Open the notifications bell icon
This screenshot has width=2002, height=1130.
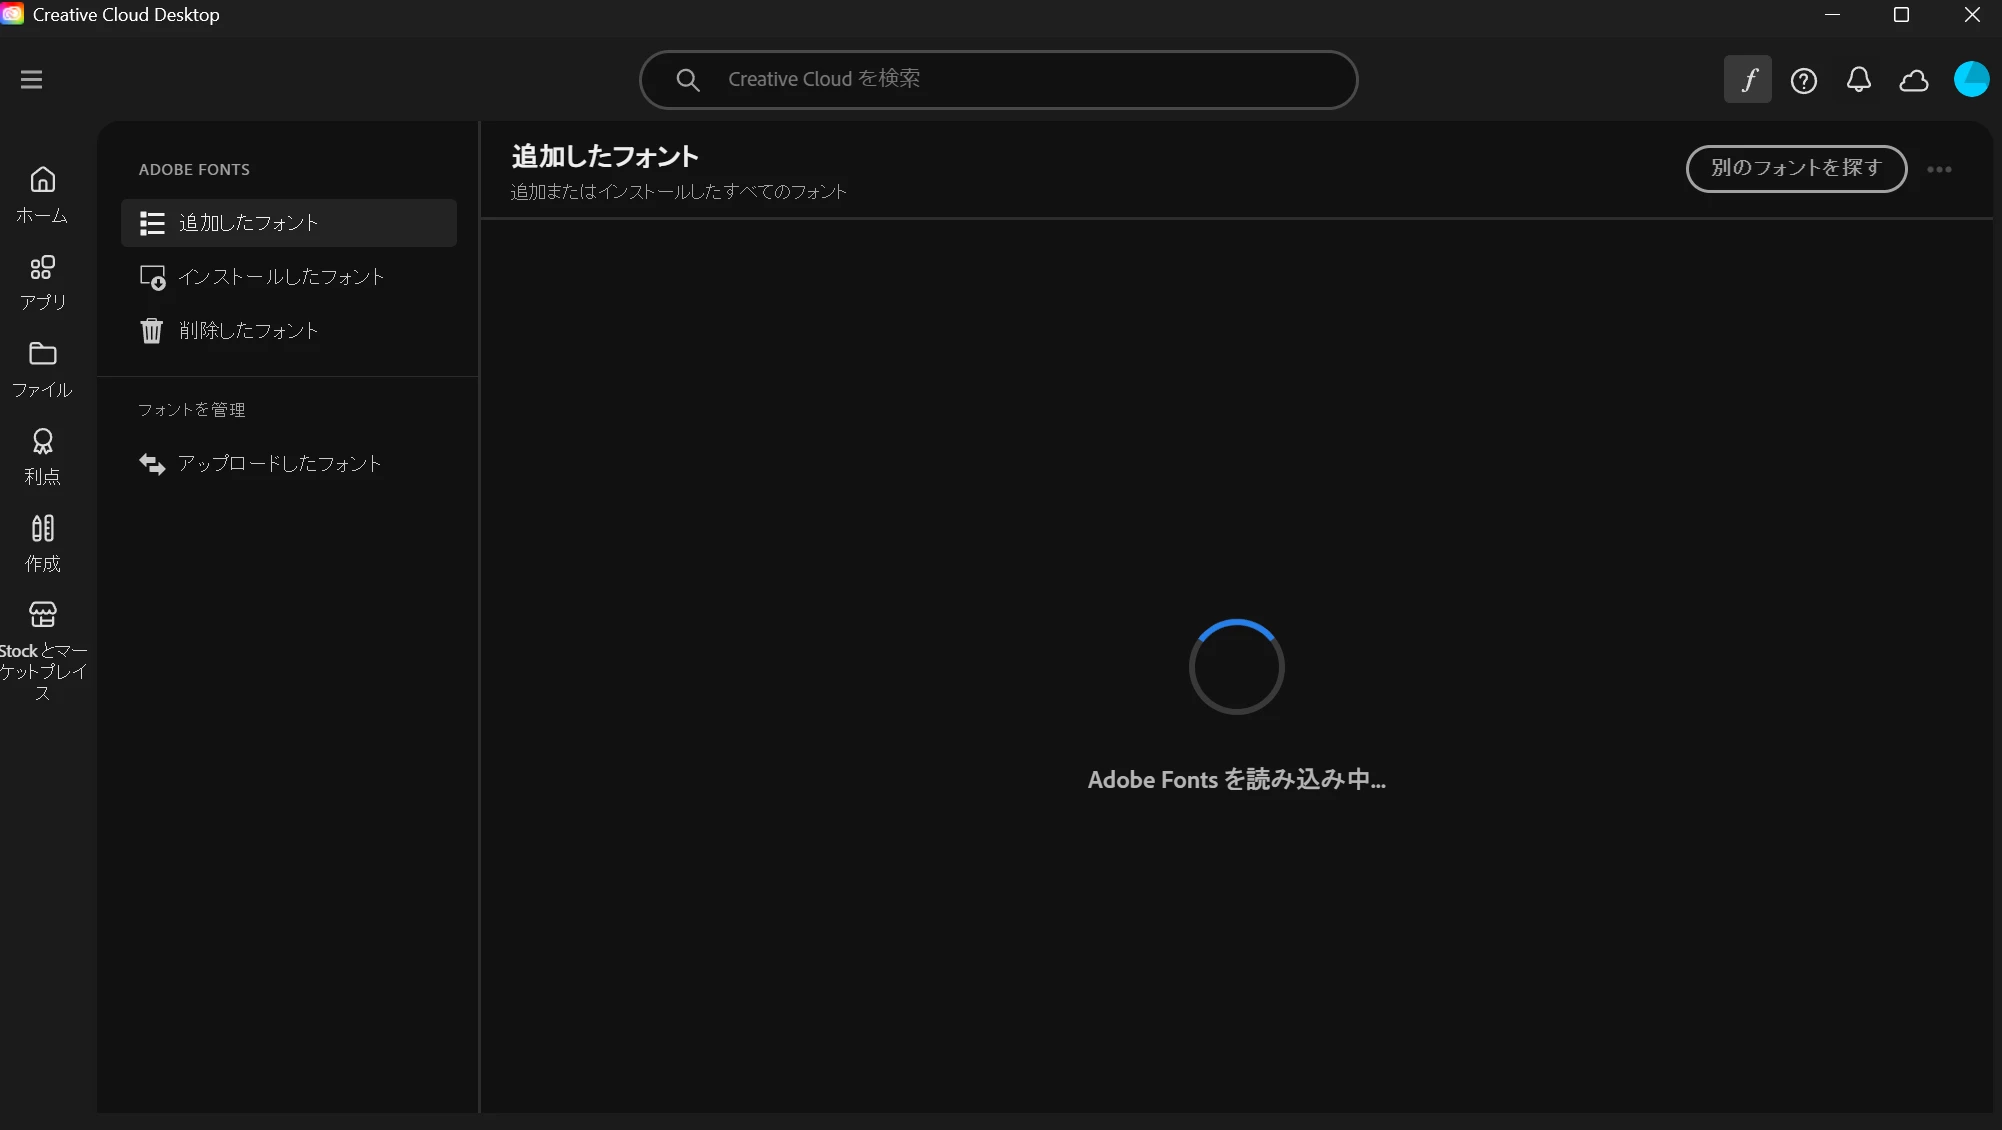click(x=1858, y=80)
